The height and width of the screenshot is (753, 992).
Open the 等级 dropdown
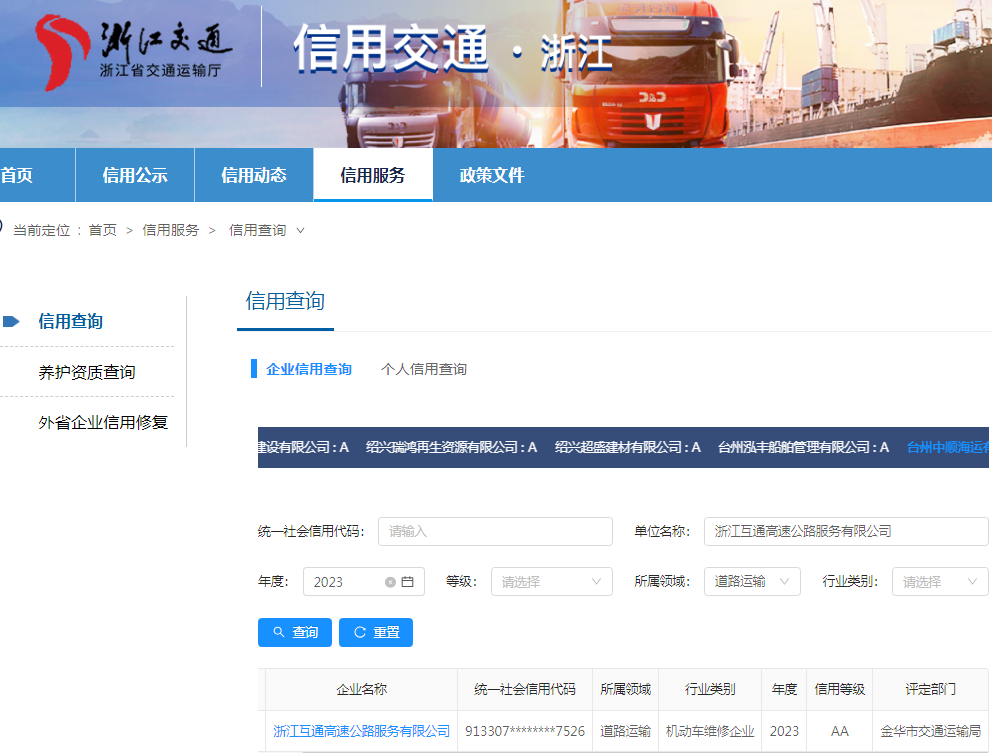[x=551, y=581]
